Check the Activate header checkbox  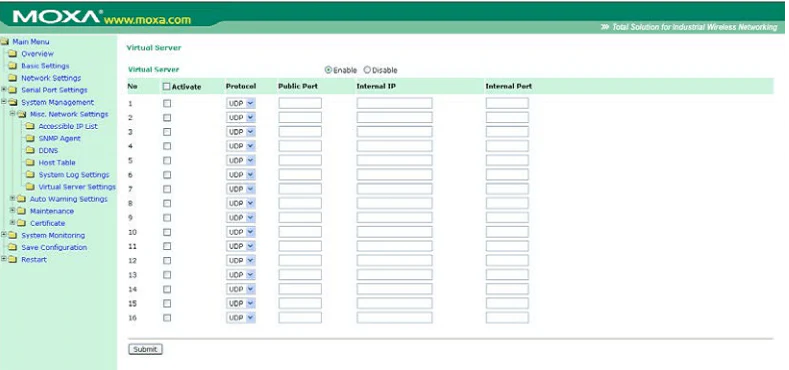point(167,87)
